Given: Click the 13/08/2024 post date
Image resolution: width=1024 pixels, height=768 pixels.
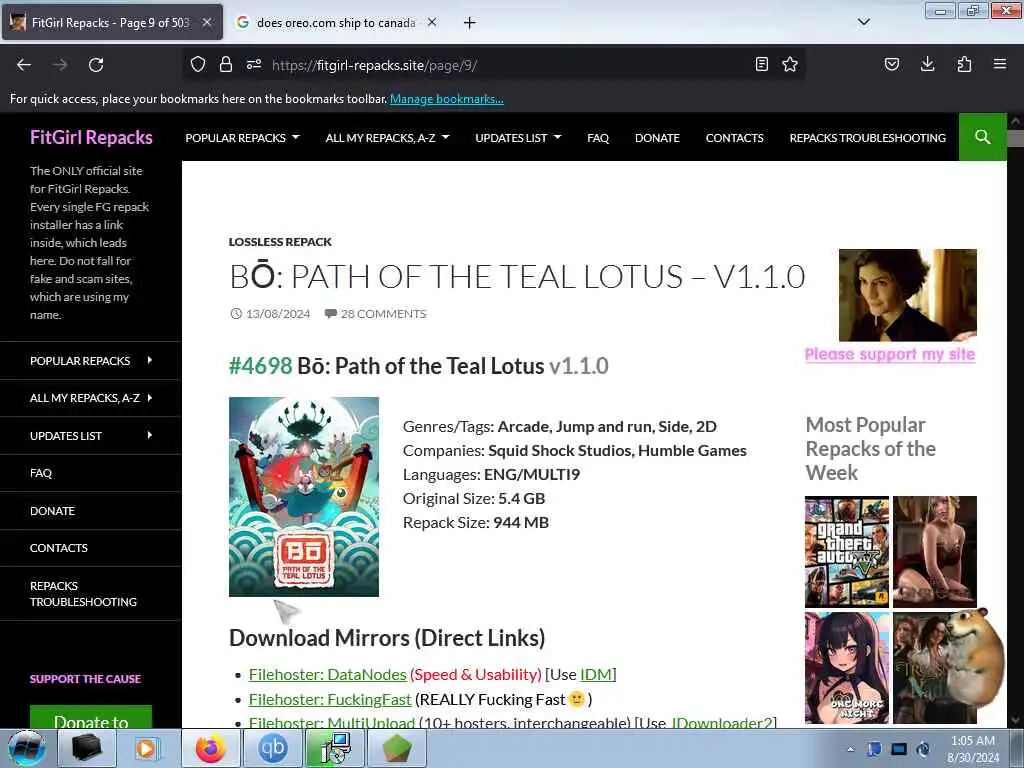Looking at the screenshot, I should pos(278,313).
